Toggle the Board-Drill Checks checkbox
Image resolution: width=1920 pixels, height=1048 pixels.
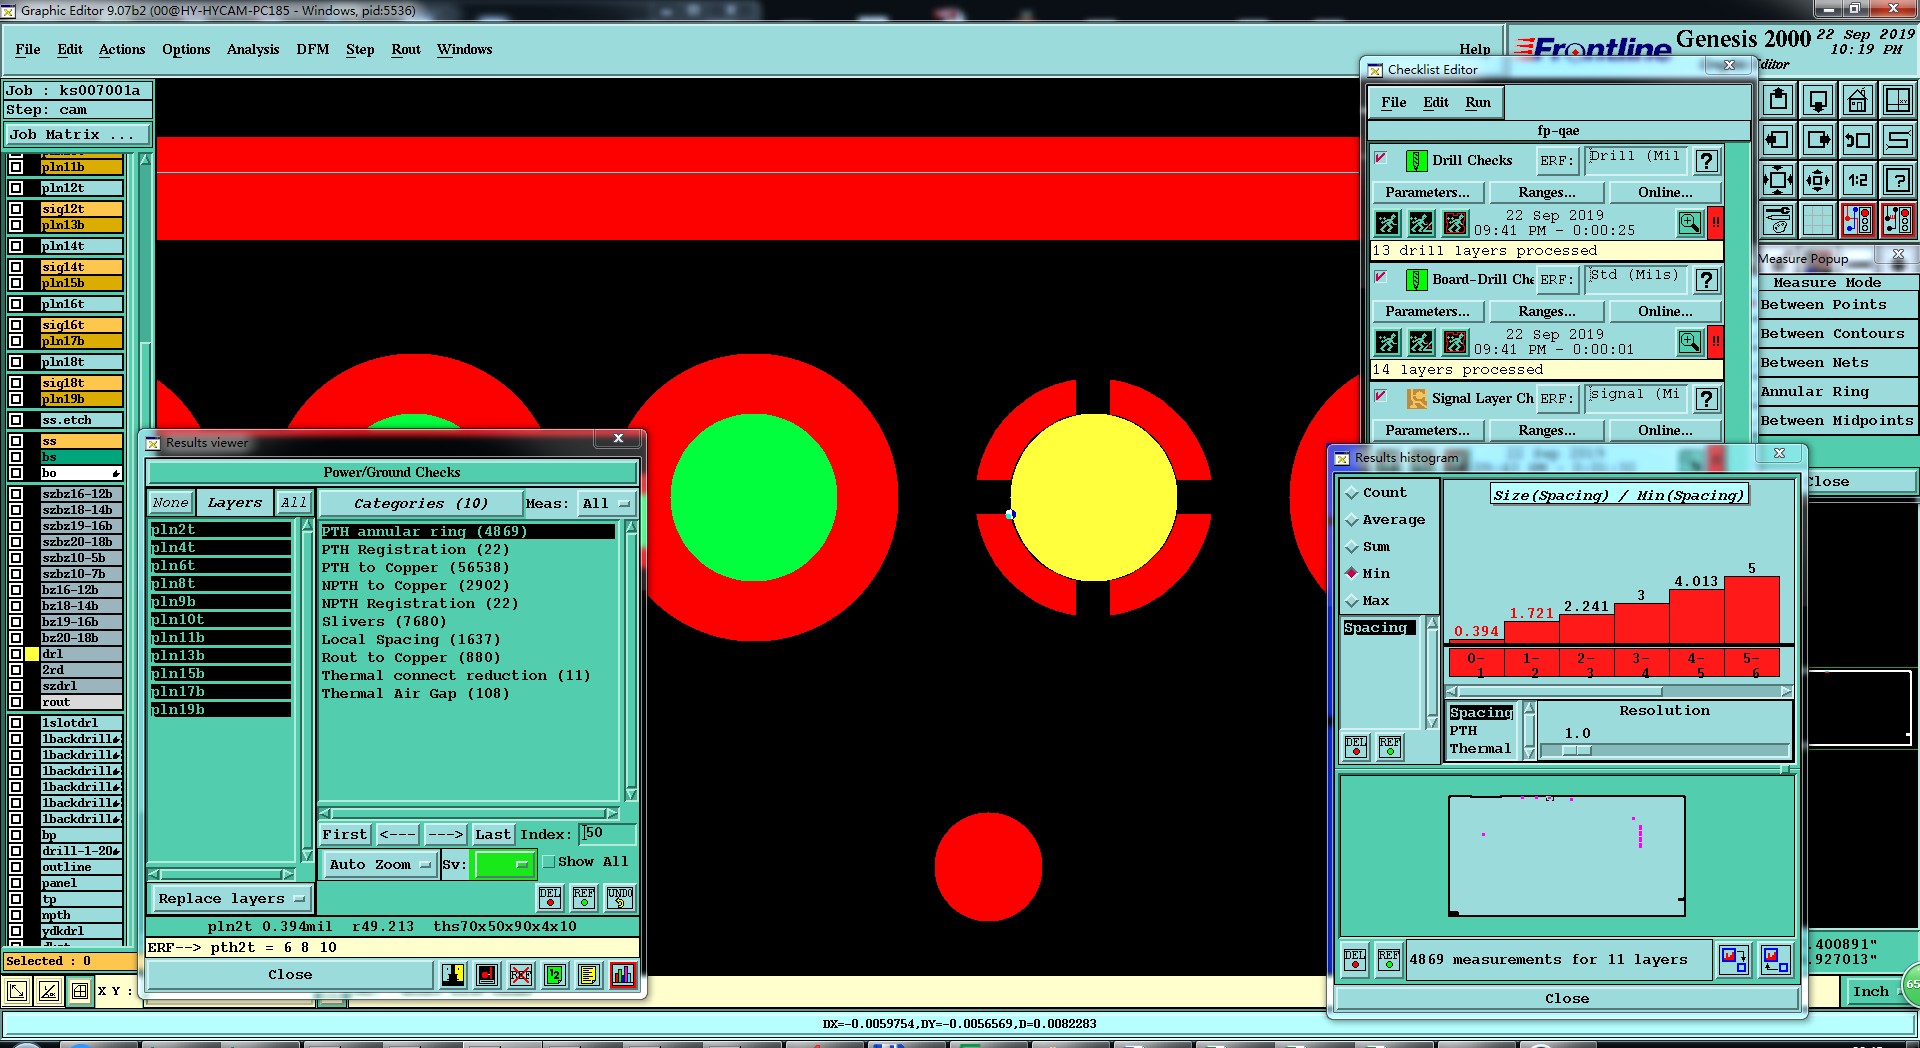click(x=1381, y=277)
